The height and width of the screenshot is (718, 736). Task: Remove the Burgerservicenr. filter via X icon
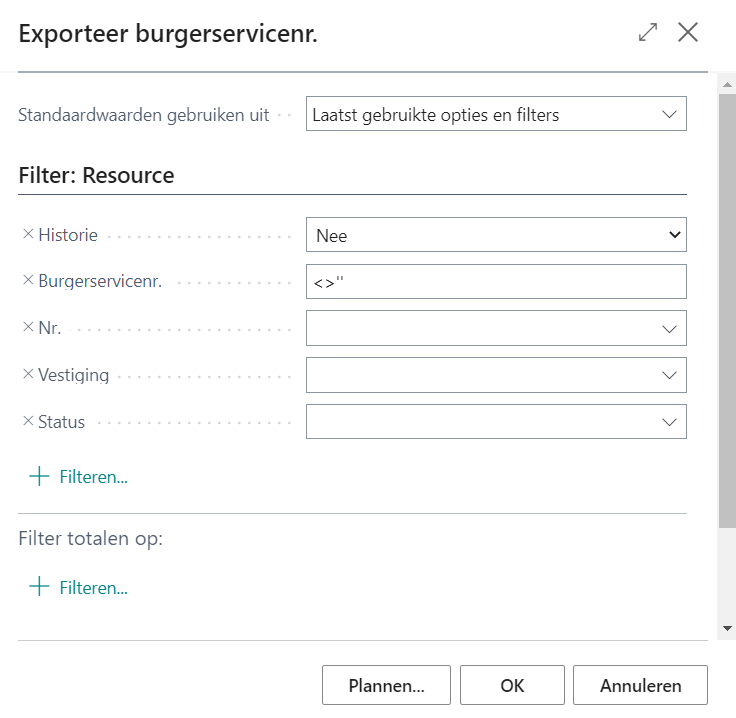[x=28, y=281]
